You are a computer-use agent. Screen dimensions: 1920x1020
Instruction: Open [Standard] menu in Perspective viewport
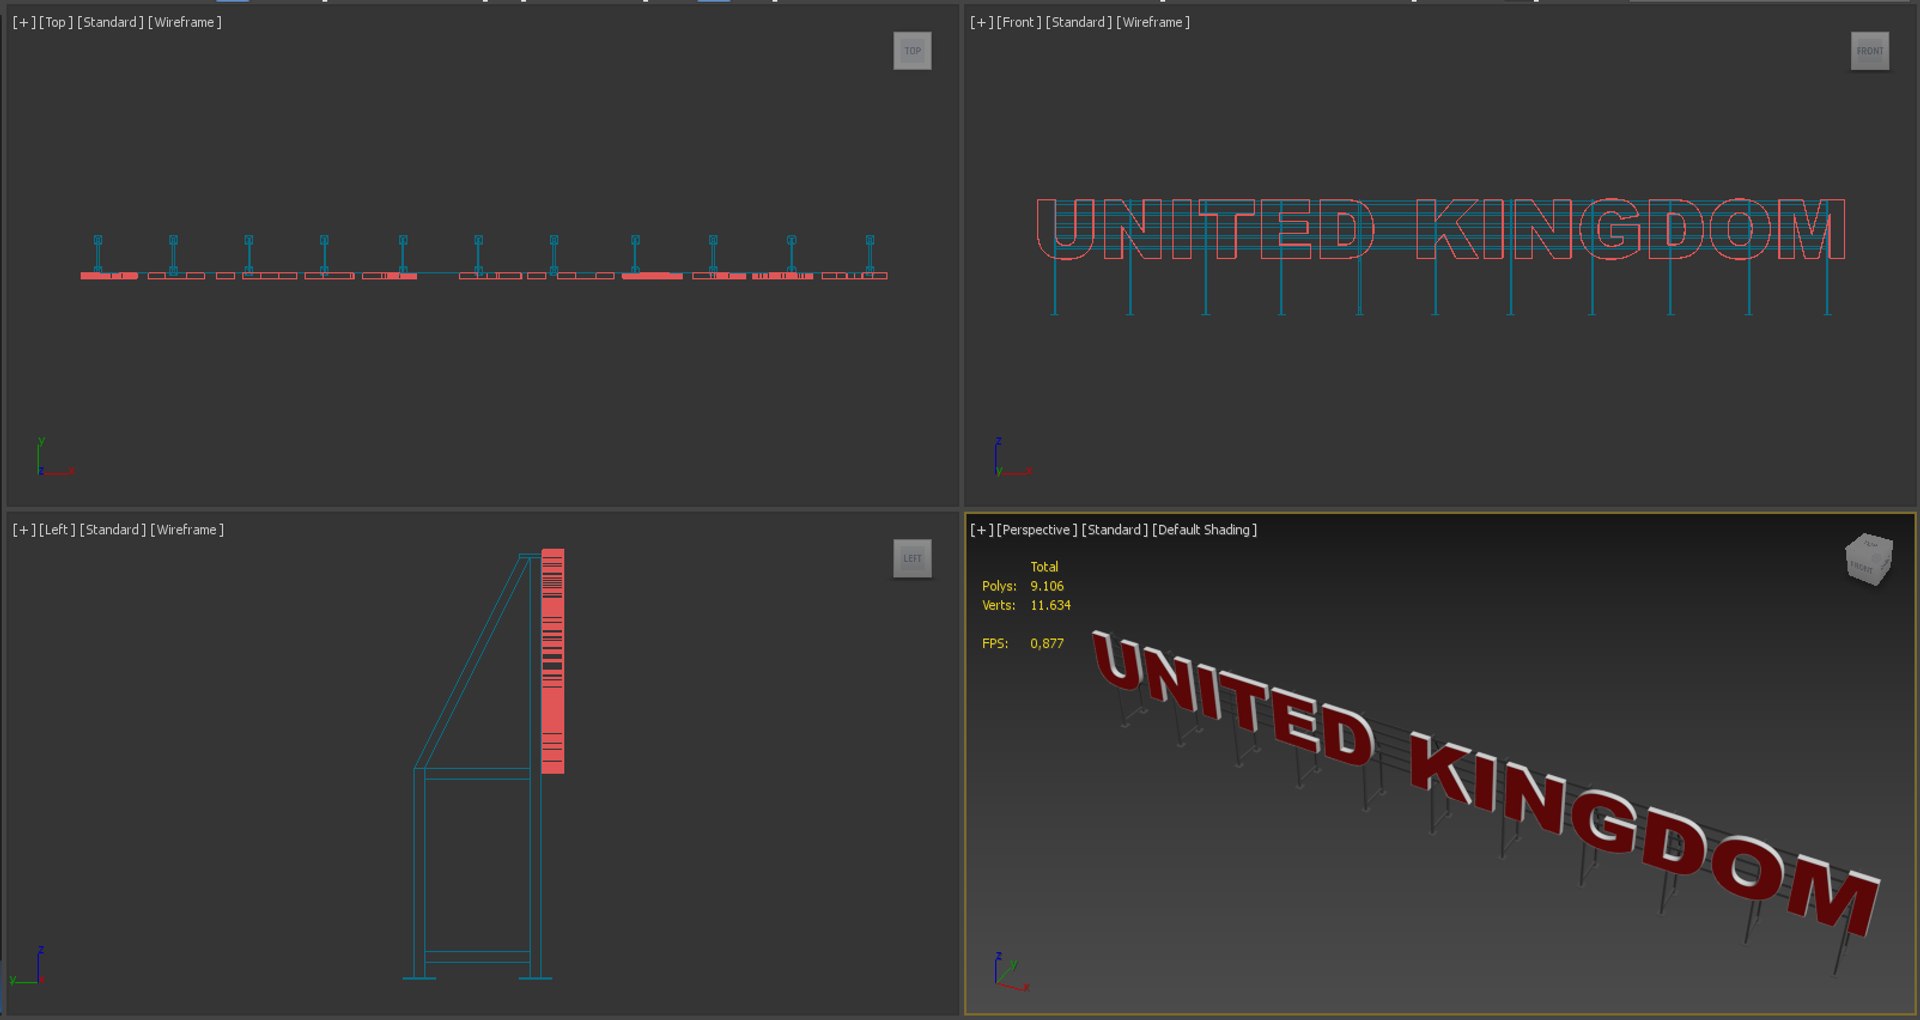tap(1115, 530)
